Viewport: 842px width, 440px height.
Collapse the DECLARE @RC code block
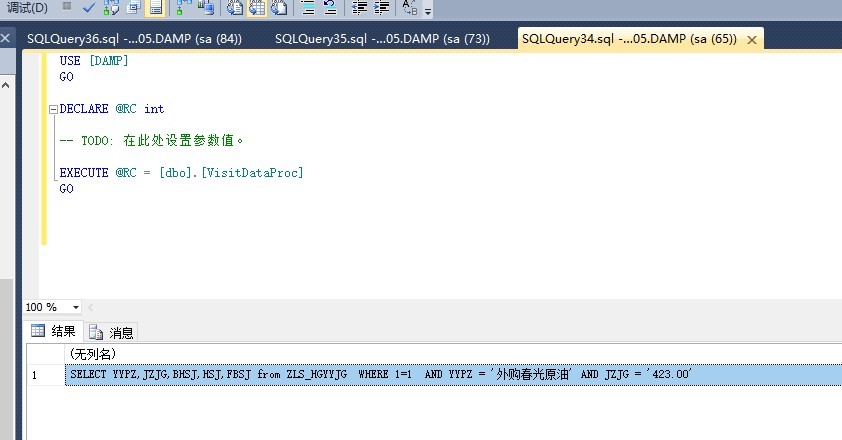click(x=53, y=109)
